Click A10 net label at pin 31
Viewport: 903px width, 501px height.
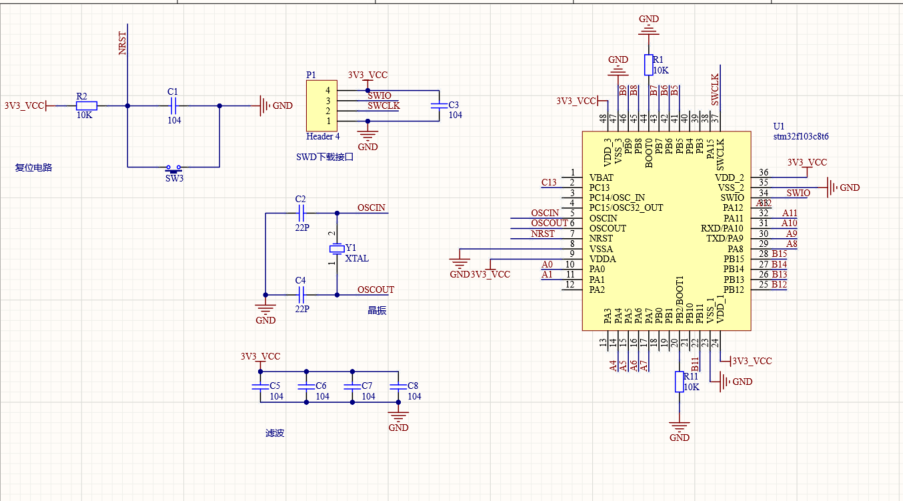790,223
